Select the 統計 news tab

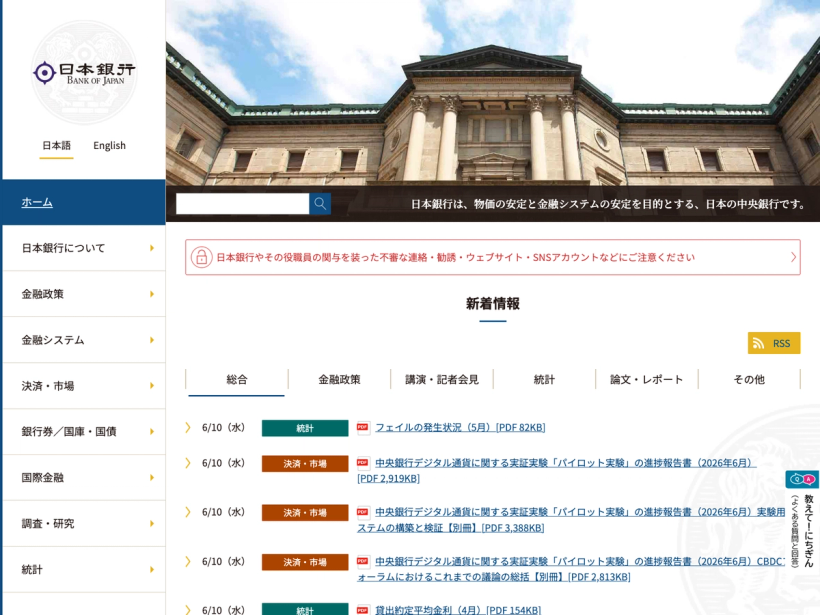(x=544, y=380)
